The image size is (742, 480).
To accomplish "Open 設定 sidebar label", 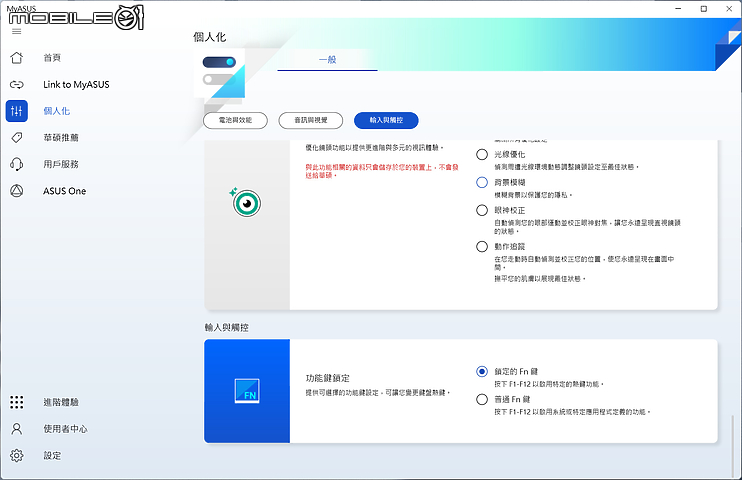I will point(52,455).
